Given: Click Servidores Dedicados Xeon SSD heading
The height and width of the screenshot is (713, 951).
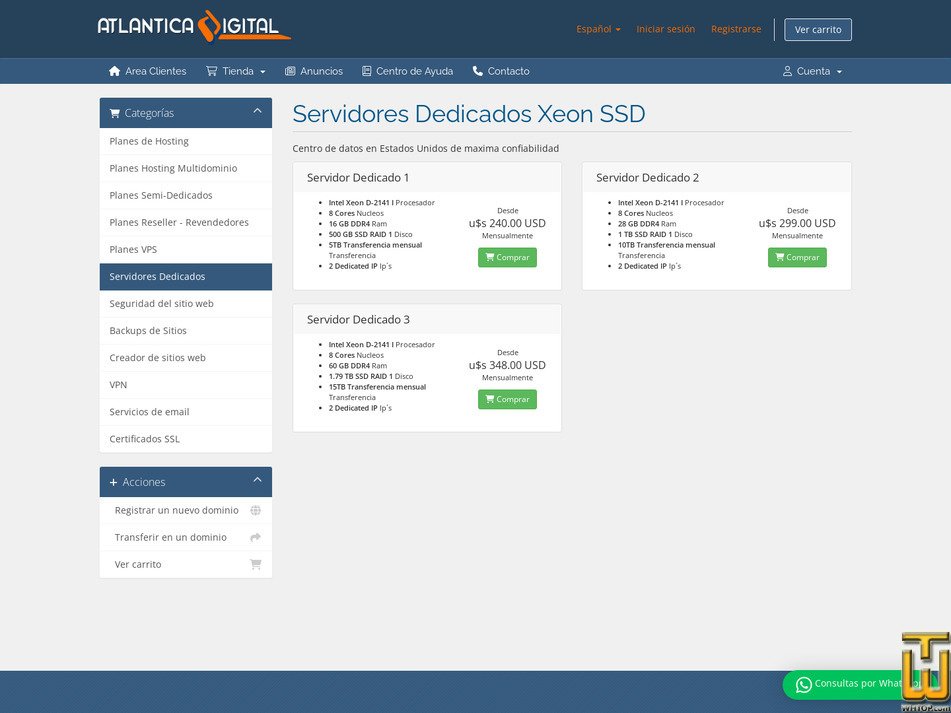Looking at the screenshot, I should click(469, 114).
